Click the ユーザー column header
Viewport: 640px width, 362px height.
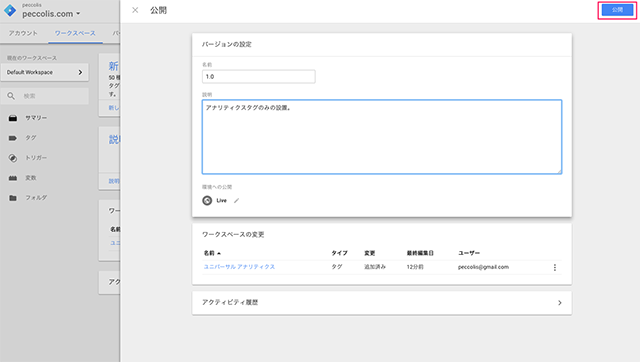tap(469, 253)
